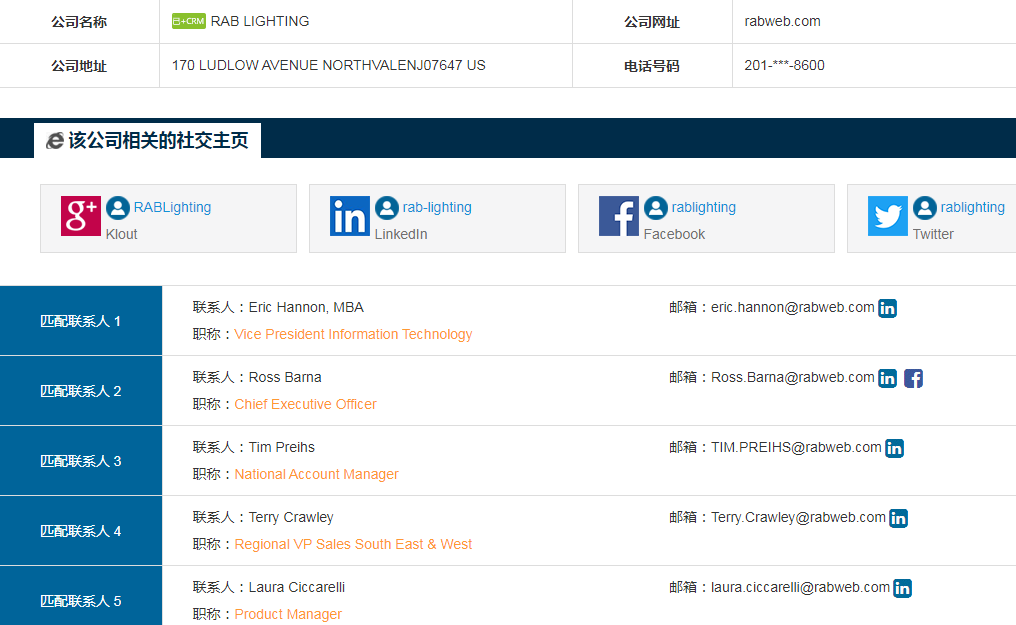
Task: Open the rablighting Facebook profile link
Action: pos(703,207)
